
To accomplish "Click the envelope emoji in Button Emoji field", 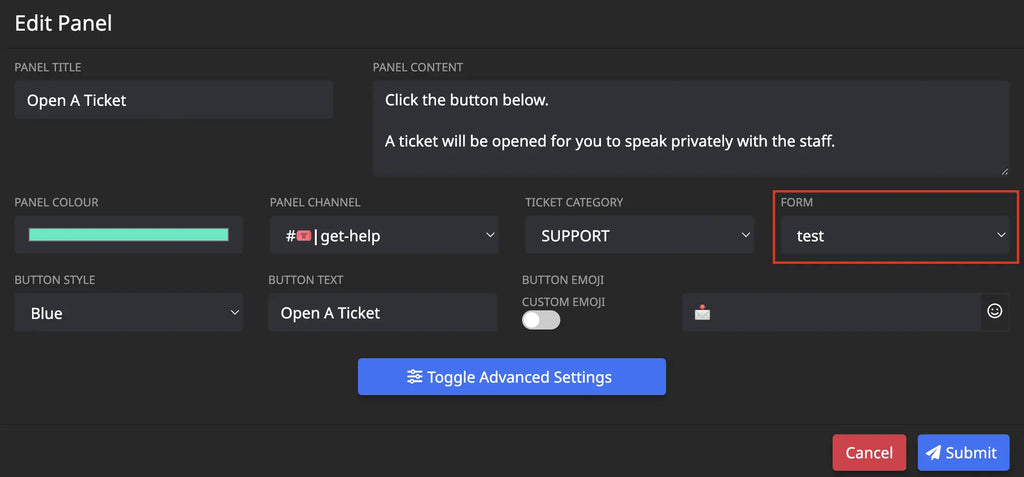I will (x=702, y=313).
